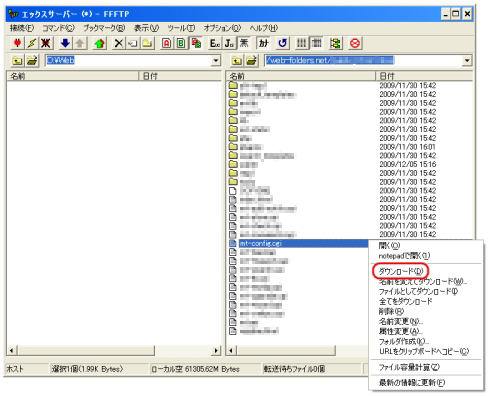
Task: Click the Disconnect icon in toolbar
Action: [46, 43]
